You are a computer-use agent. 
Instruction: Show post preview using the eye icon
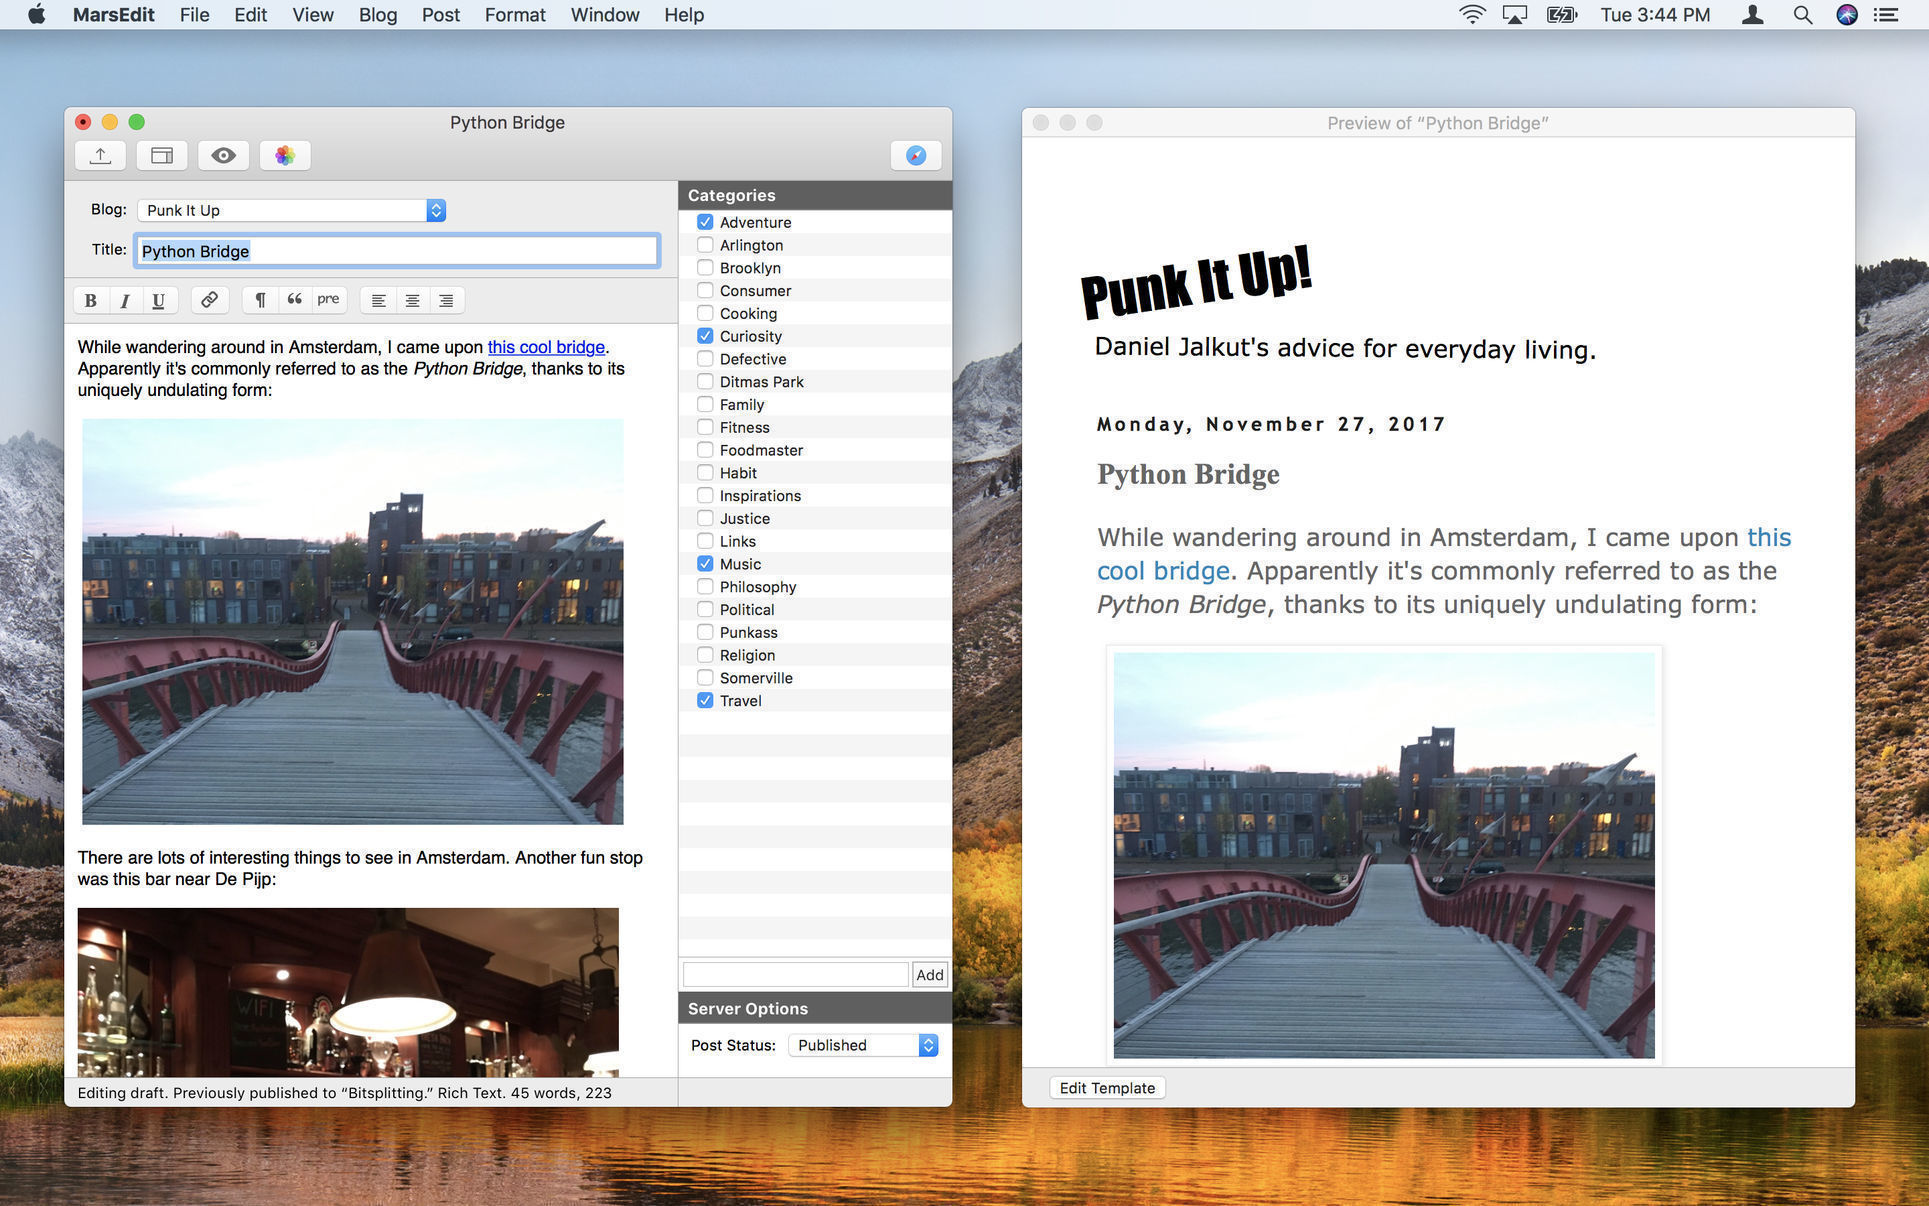pyautogui.click(x=223, y=155)
